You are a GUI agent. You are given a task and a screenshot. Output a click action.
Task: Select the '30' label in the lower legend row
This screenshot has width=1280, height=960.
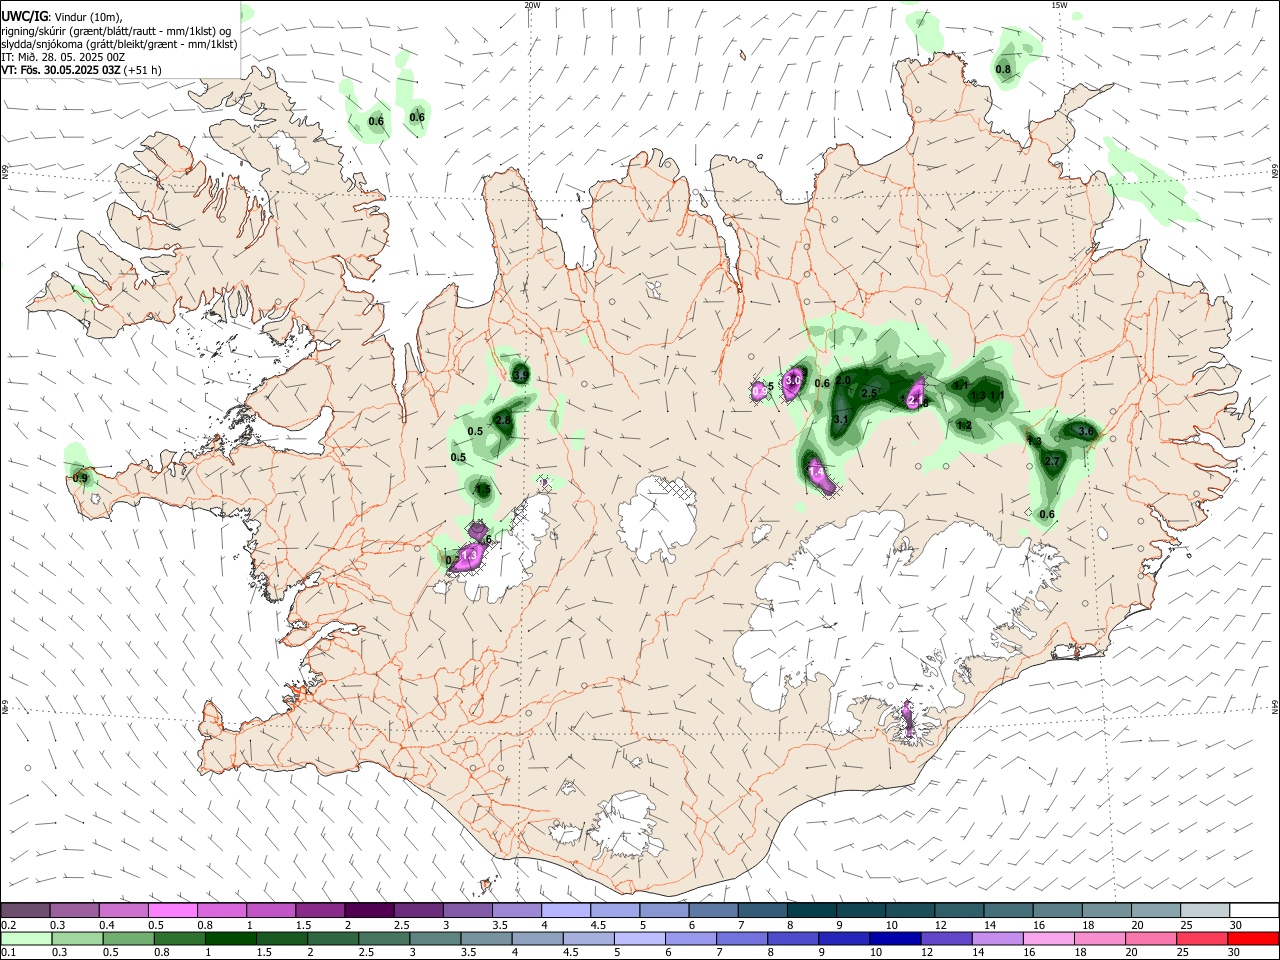coord(1236,953)
